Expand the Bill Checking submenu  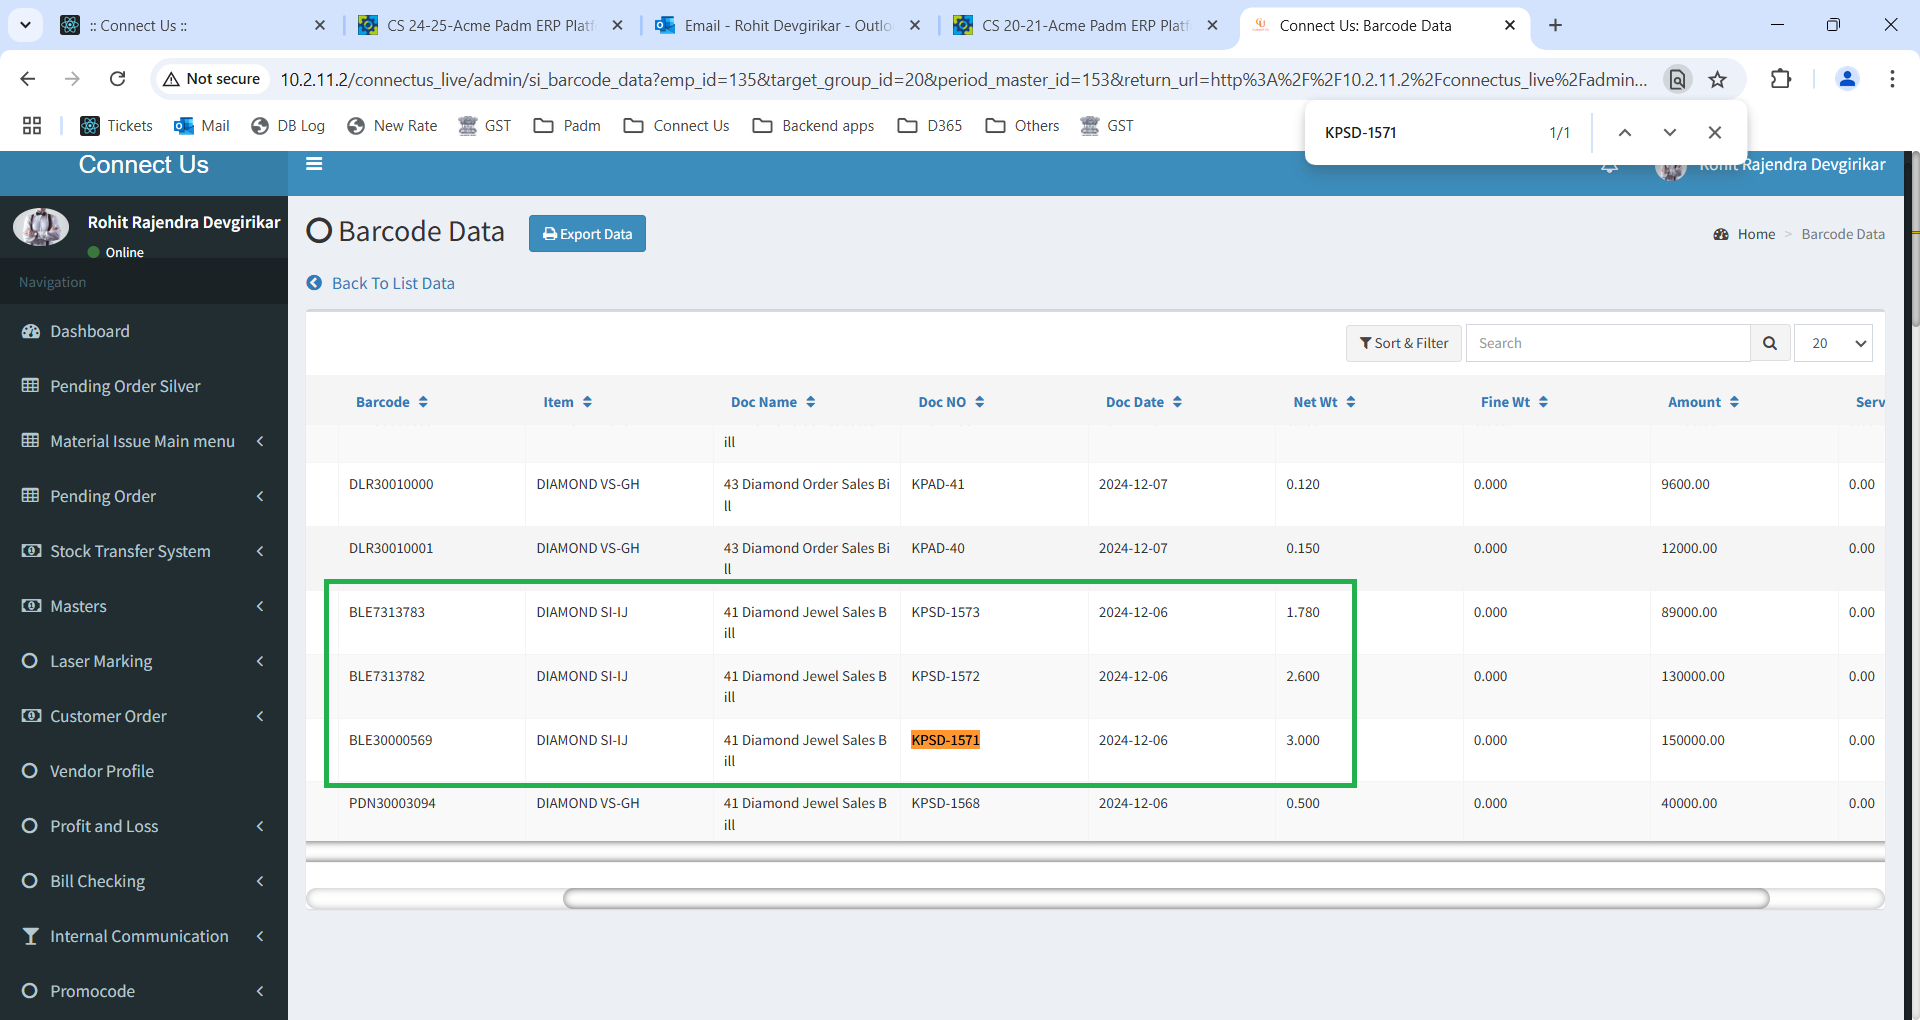point(144,881)
